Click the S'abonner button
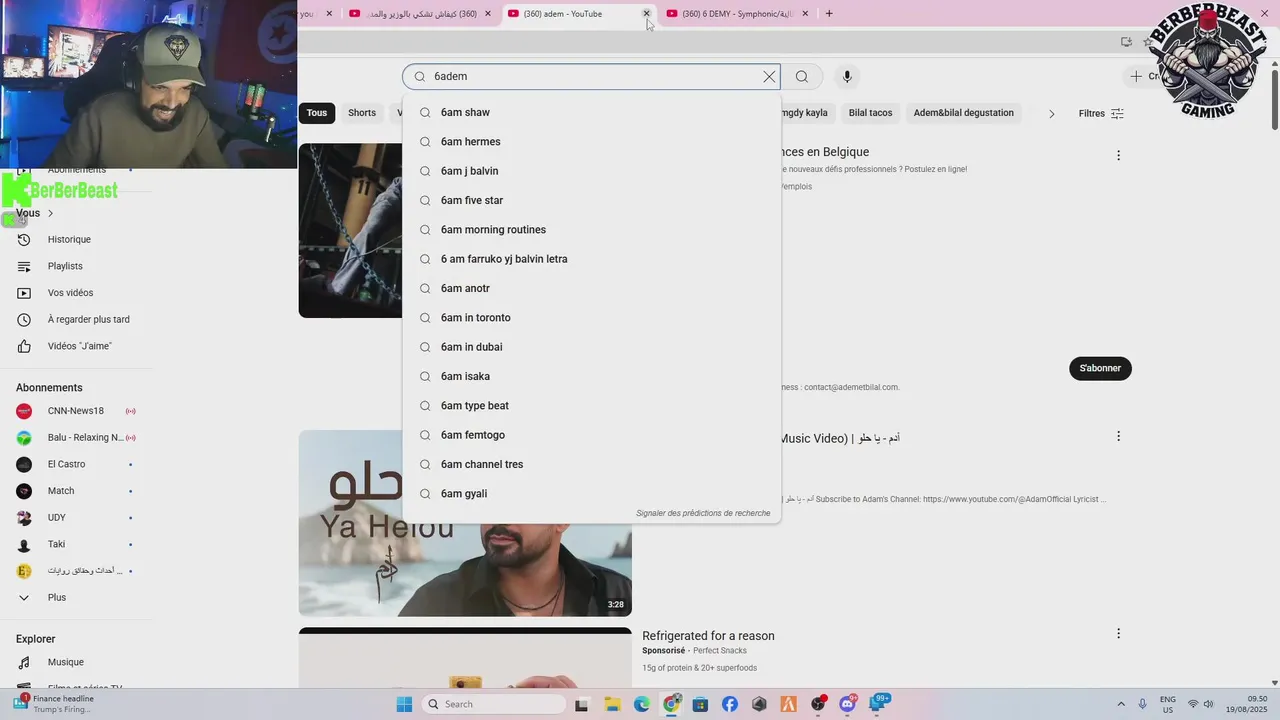This screenshot has width=1280, height=720. pos(1100,368)
